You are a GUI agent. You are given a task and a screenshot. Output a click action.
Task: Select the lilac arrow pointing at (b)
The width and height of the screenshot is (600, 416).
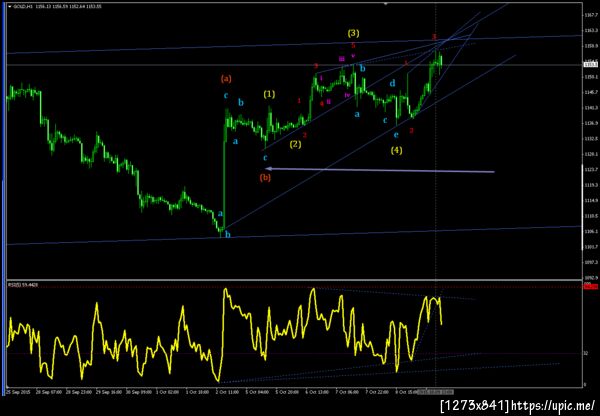tap(380, 170)
